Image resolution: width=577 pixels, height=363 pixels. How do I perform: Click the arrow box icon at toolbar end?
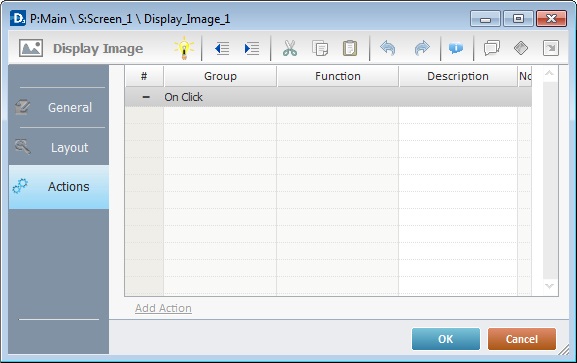551,48
